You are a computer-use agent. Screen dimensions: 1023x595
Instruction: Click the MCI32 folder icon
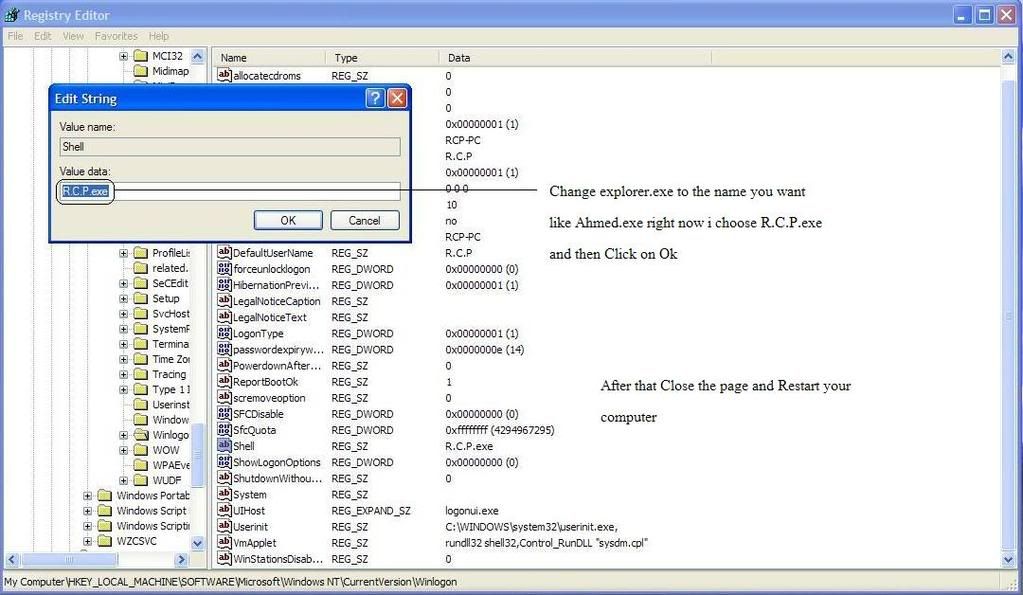[x=141, y=55]
